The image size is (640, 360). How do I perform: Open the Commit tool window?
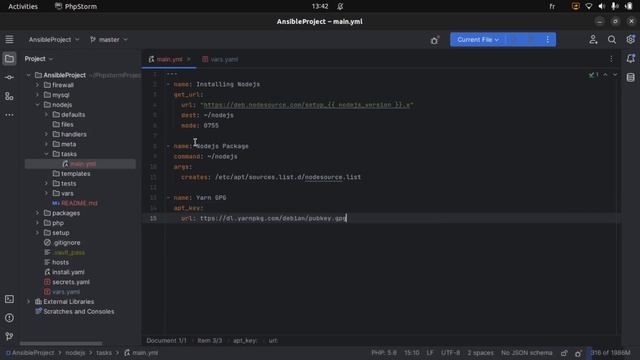coord(9,77)
